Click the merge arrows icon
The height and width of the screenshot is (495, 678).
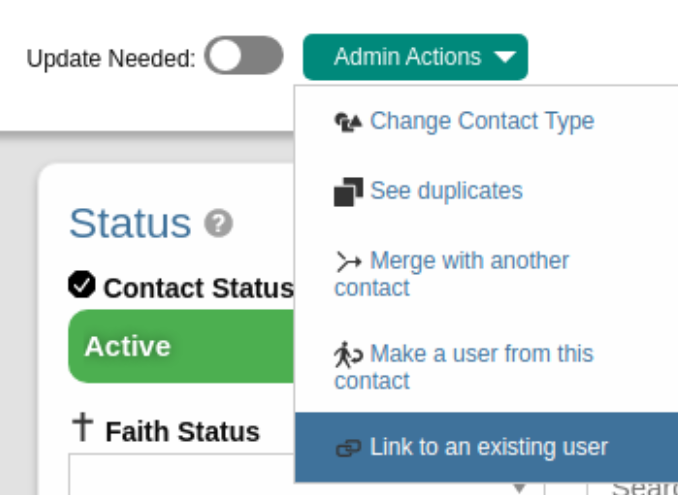click(348, 262)
